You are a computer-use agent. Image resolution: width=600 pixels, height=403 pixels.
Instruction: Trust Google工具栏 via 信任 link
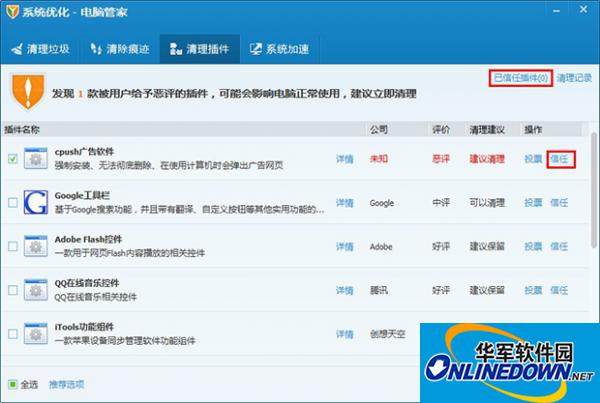pos(559,203)
